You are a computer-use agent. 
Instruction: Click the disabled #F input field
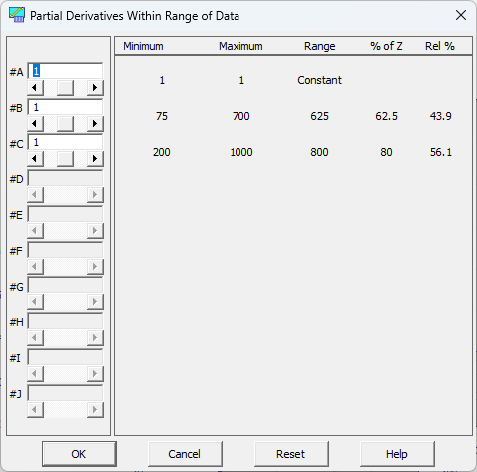tap(65, 250)
